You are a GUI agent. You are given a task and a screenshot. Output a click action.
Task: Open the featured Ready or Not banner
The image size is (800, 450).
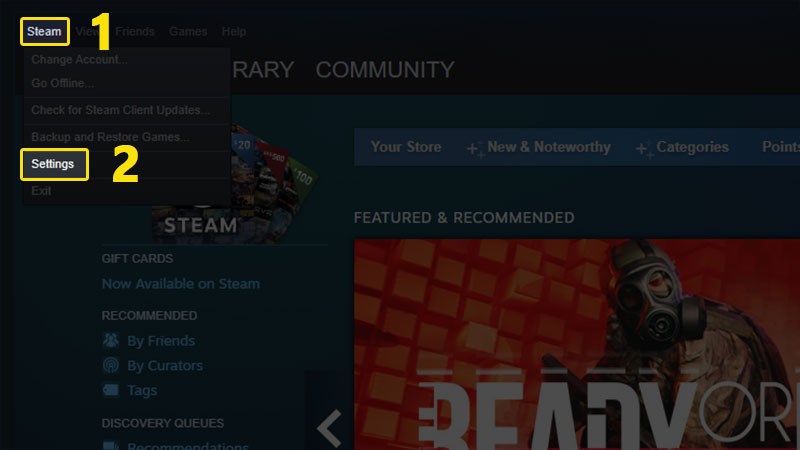pos(577,344)
